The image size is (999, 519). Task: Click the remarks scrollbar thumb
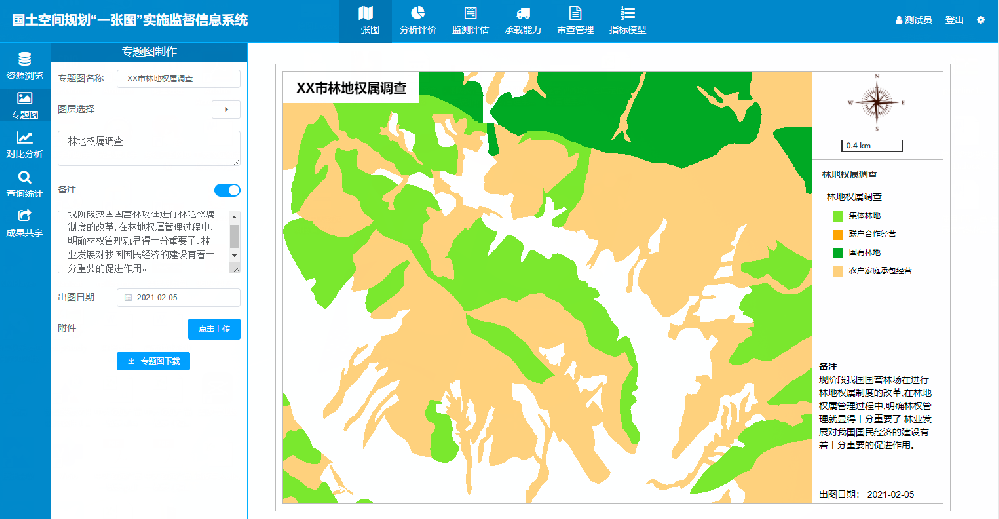pyautogui.click(x=234, y=236)
